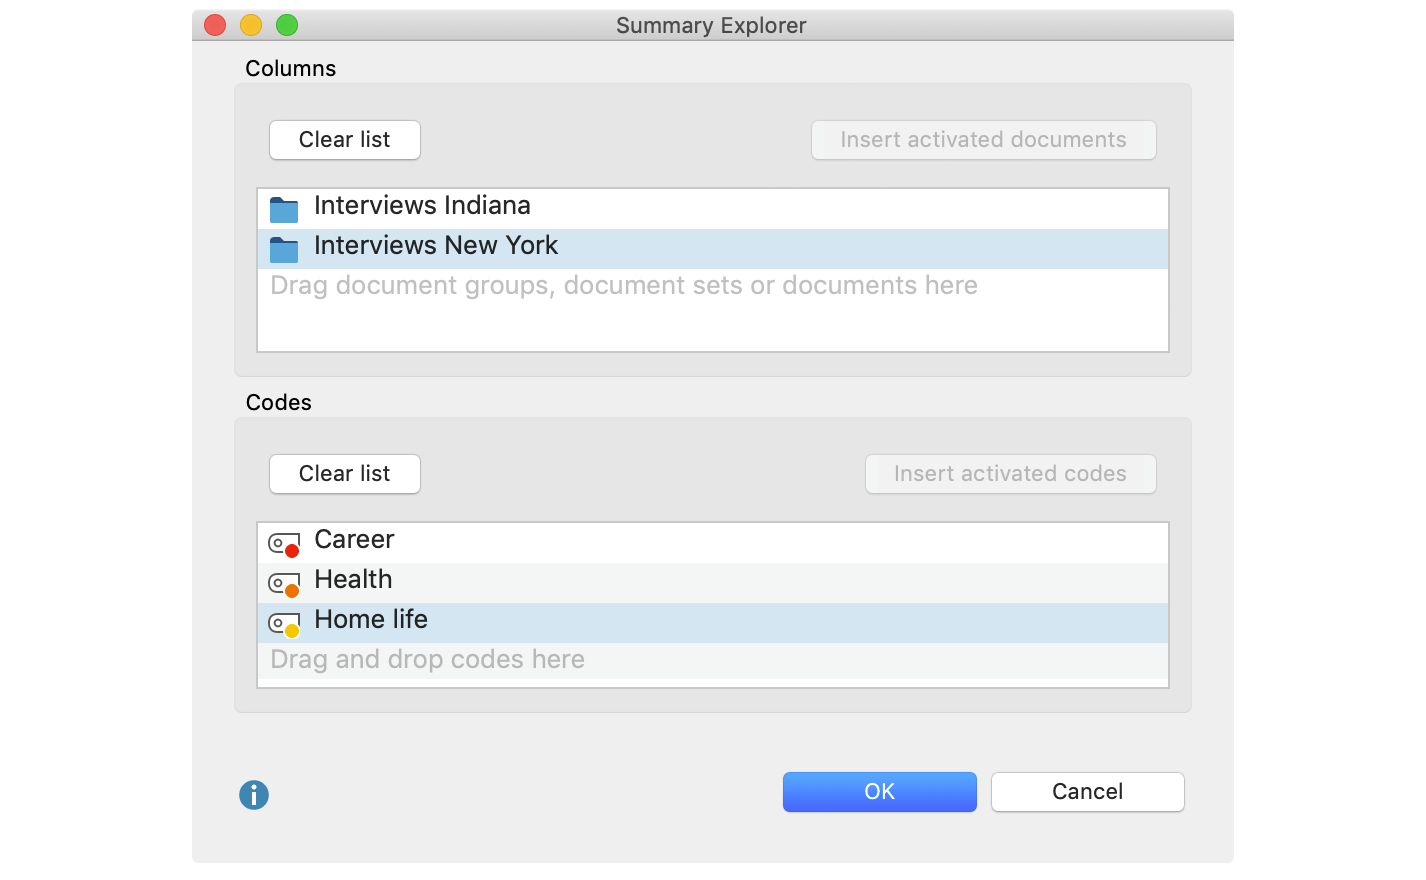Zoom the Summary Explorer window with green button
This screenshot has width=1426, height=880.
click(287, 25)
